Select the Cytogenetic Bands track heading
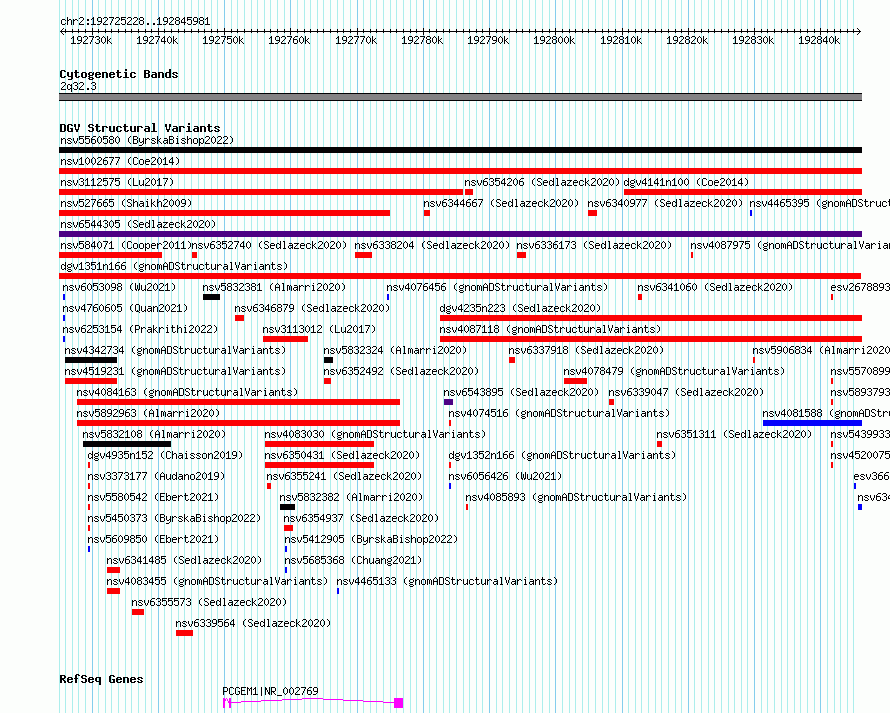This screenshot has height=713, width=890. (x=119, y=74)
